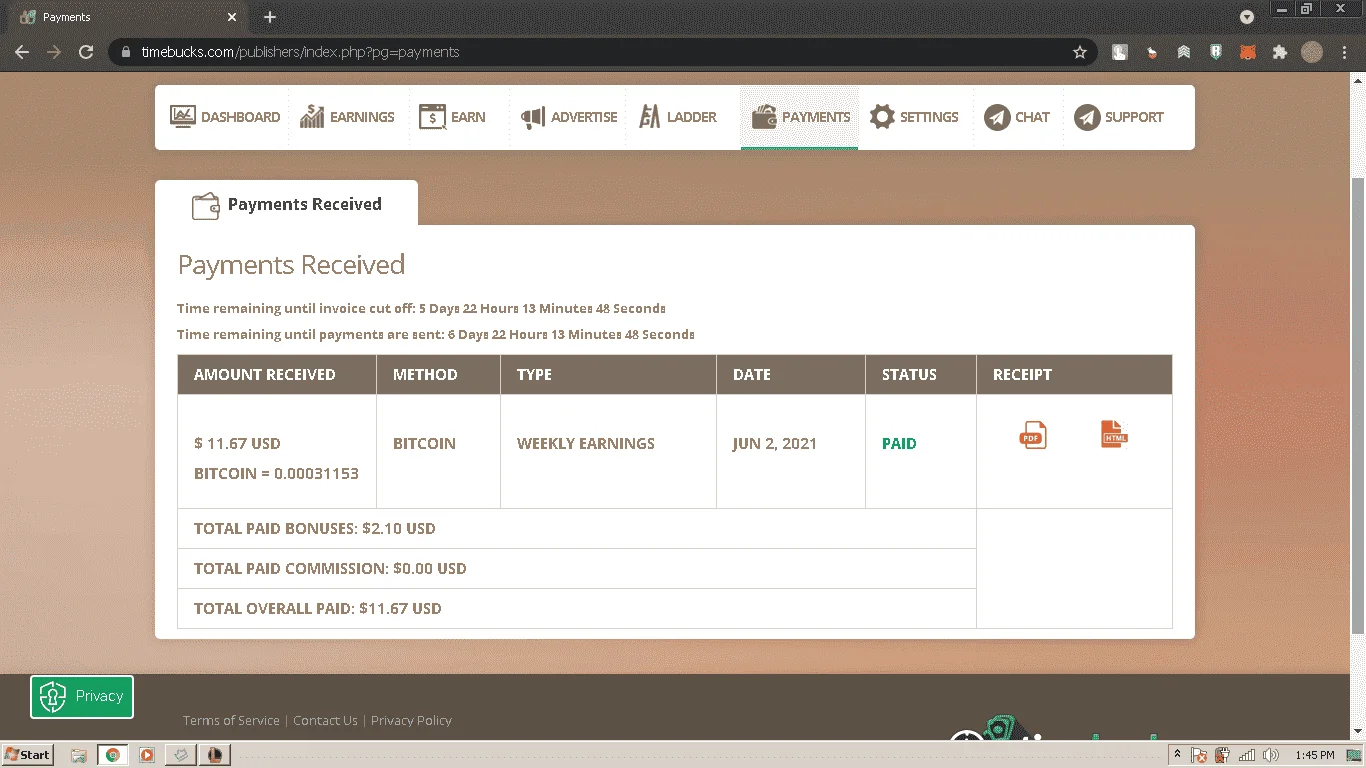The width and height of the screenshot is (1366, 768).
Task: Go forward in browser history
Action: point(54,52)
